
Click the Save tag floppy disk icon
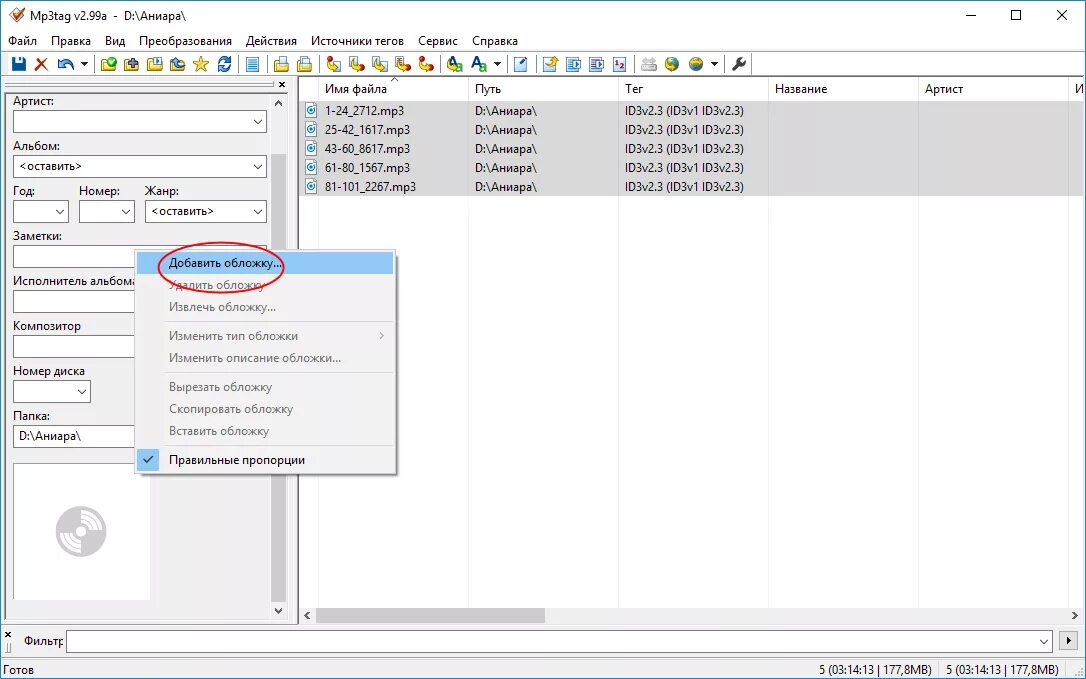pos(19,64)
